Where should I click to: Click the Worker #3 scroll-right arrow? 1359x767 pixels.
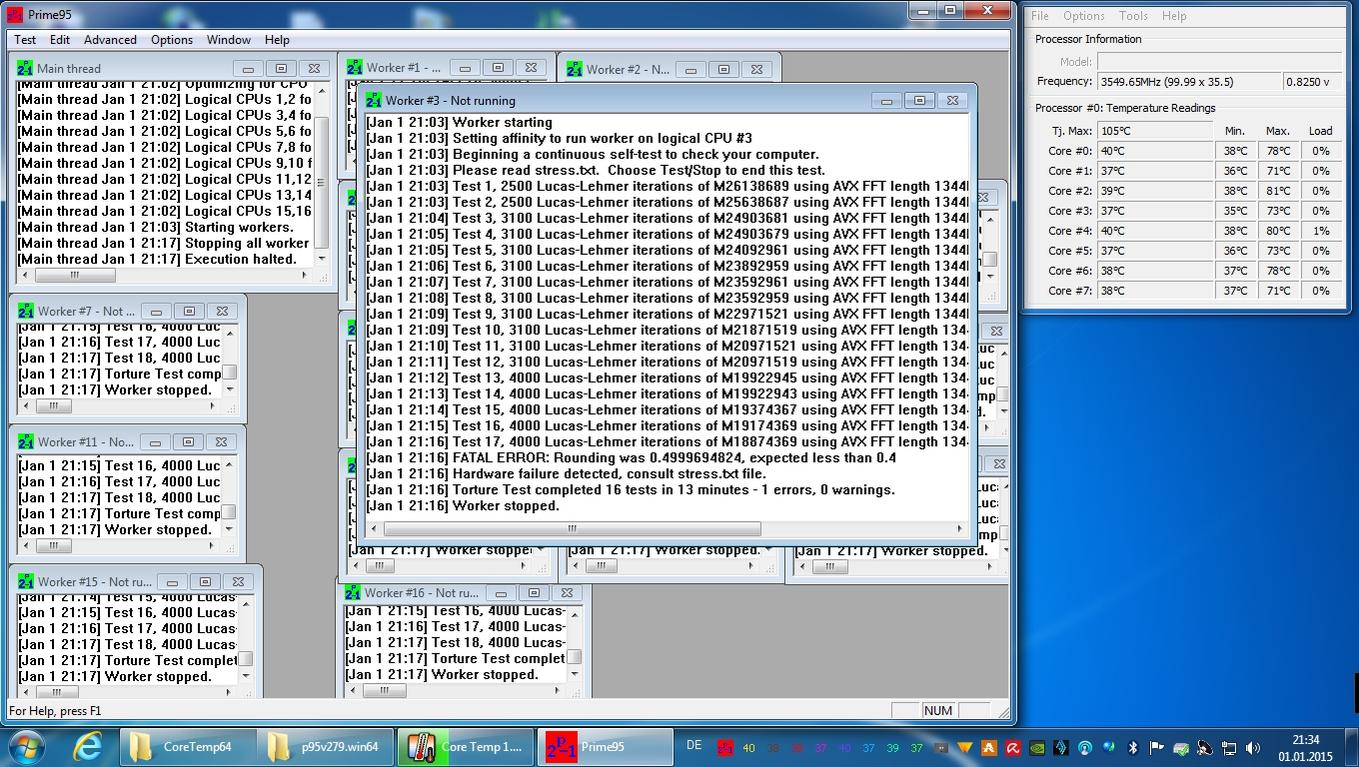(x=960, y=528)
